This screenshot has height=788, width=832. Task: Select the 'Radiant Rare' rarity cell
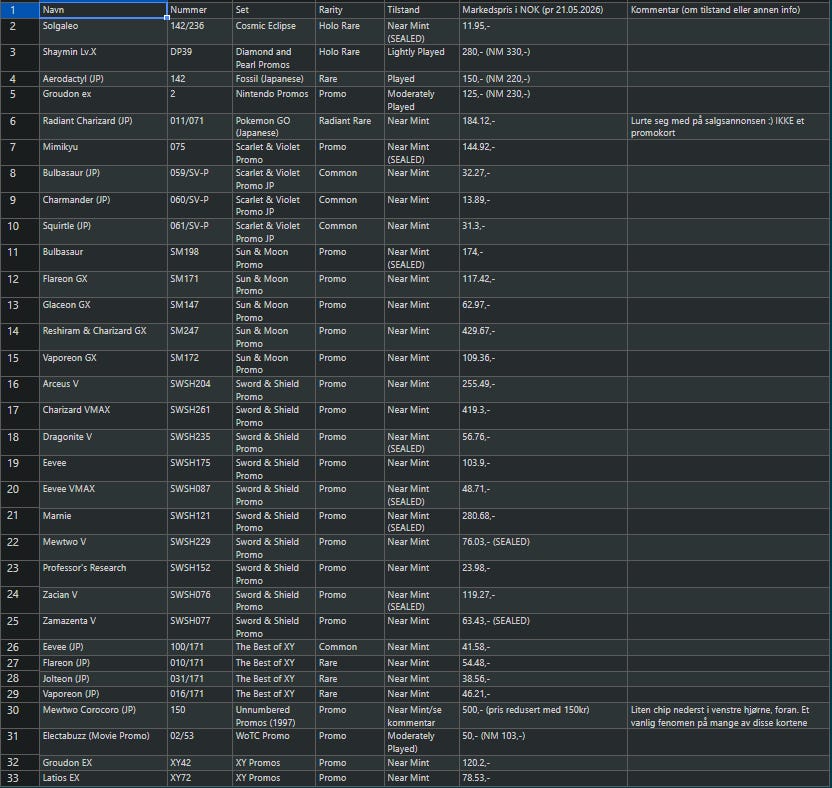click(x=350, y=126)
